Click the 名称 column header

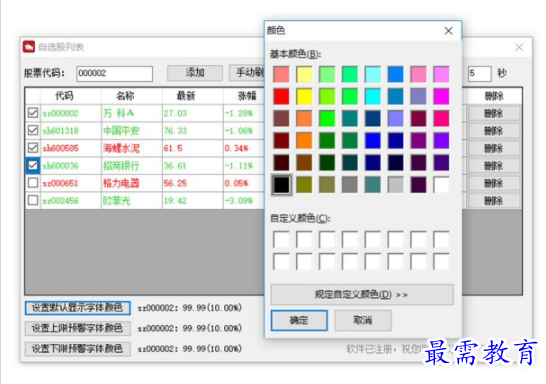(x=125, y=95)
